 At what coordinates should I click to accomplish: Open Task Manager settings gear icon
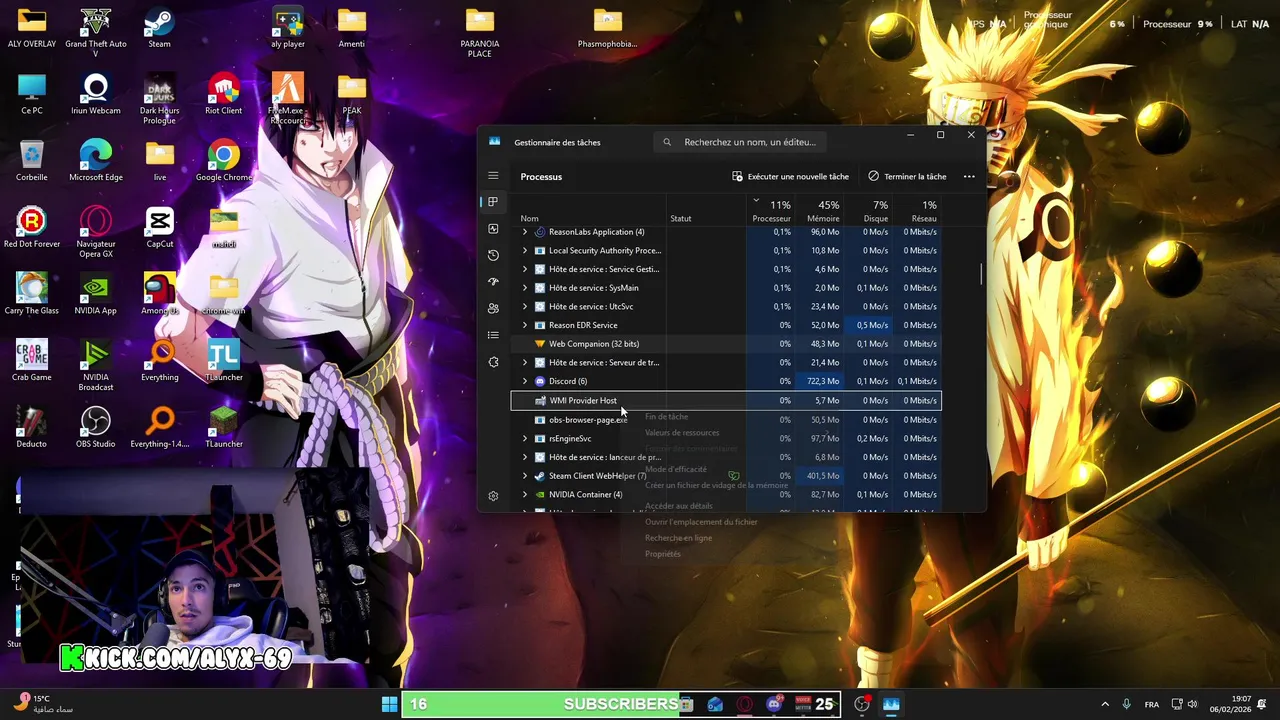pos(493,496)
